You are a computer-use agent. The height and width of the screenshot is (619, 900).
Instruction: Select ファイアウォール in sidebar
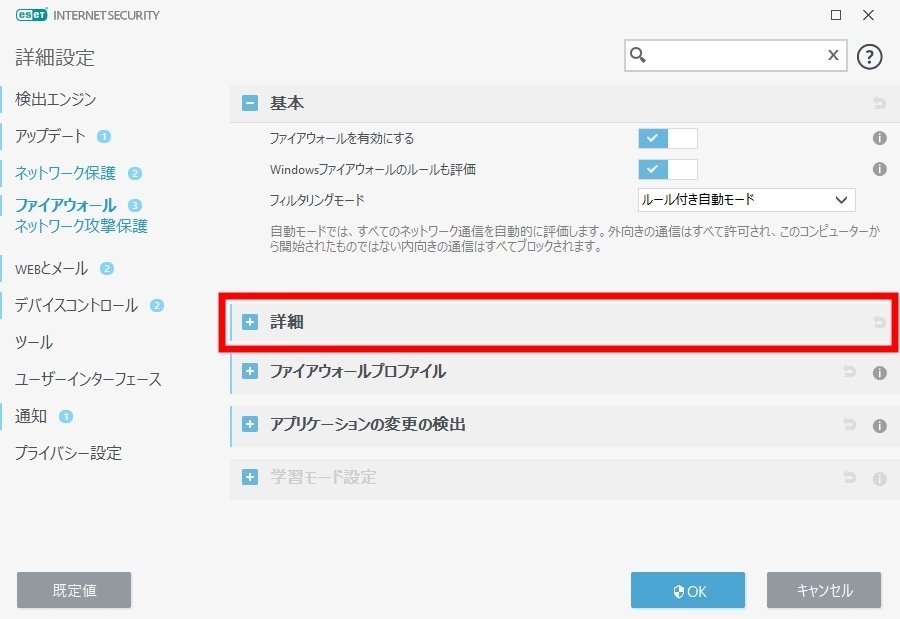coord(65,205)
